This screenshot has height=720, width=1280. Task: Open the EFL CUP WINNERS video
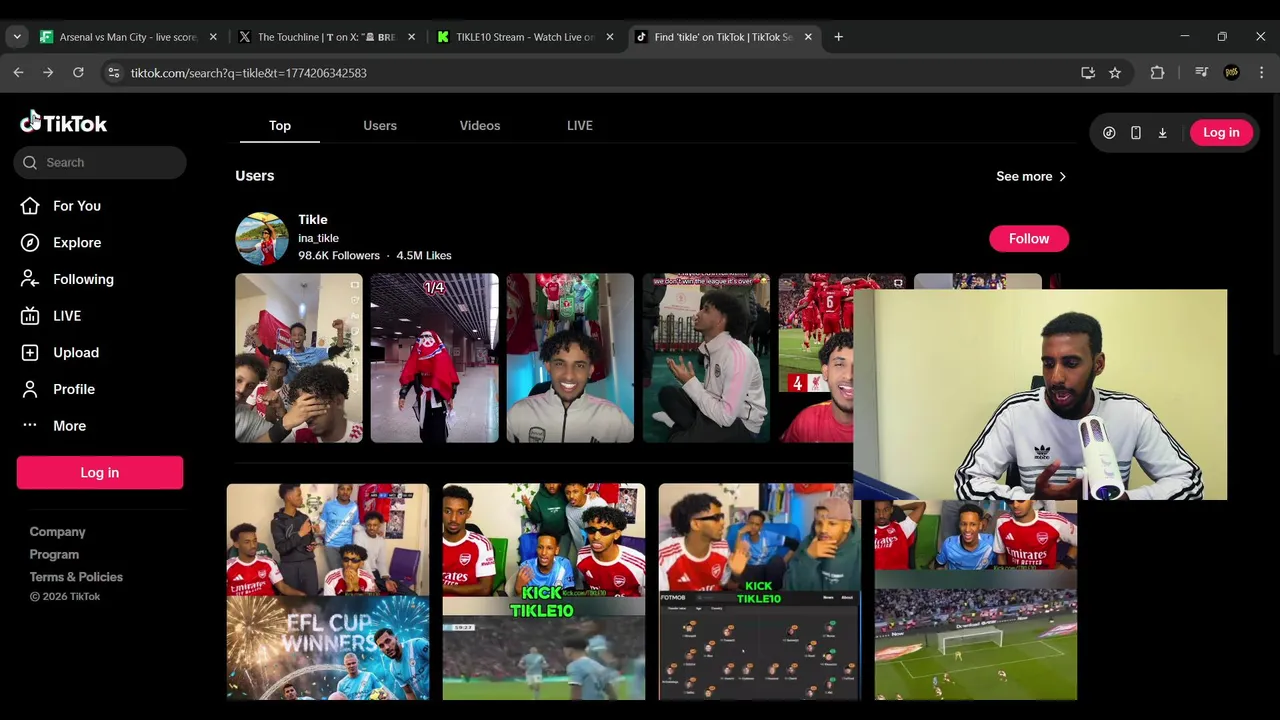click(328, 592)
